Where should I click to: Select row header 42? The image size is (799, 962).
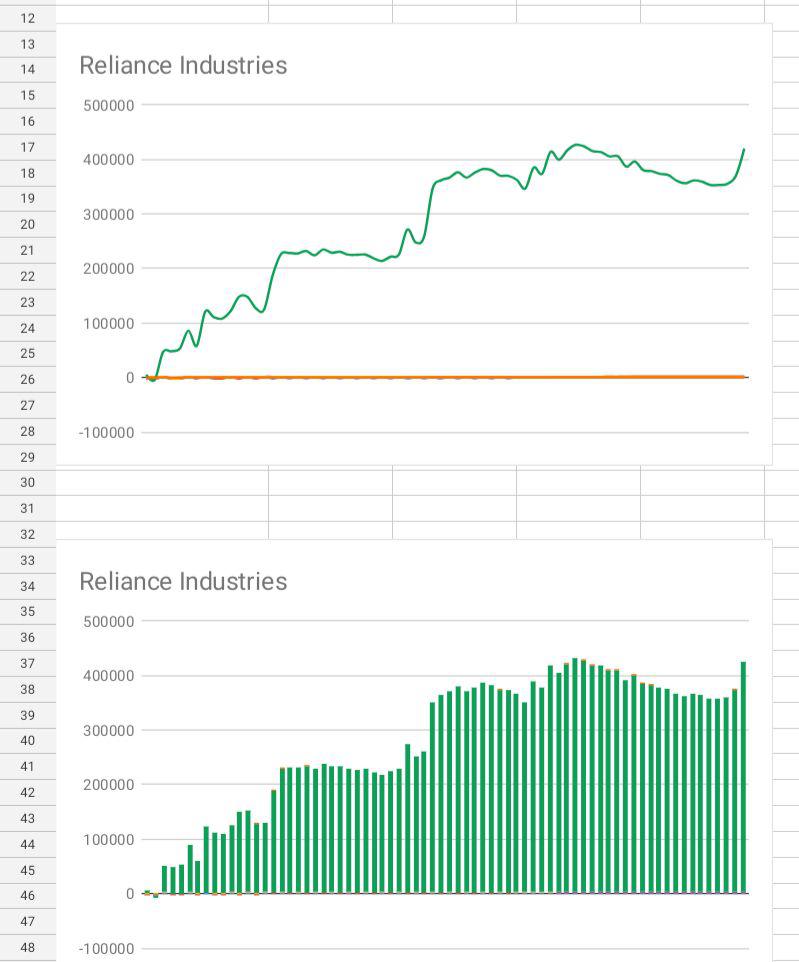click(28, 792)
